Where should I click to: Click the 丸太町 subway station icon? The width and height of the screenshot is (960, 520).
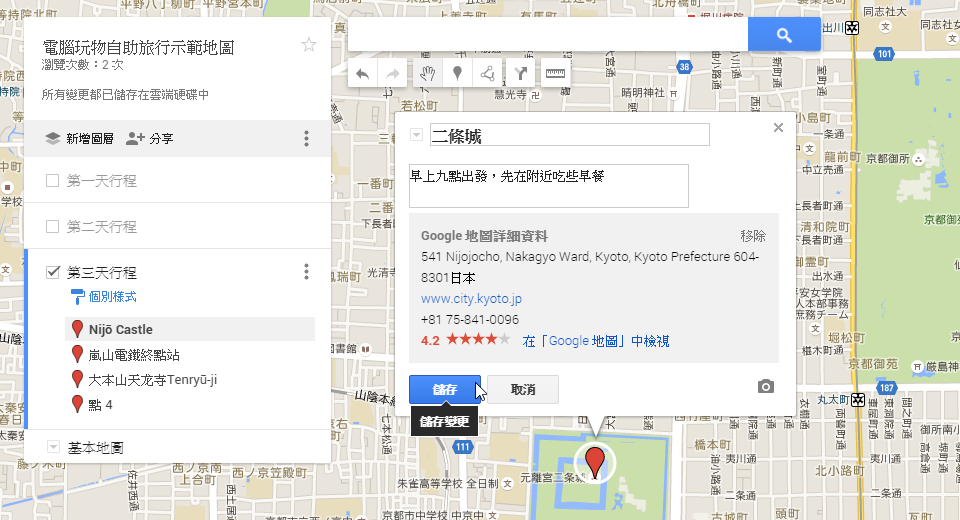point(858,400)
